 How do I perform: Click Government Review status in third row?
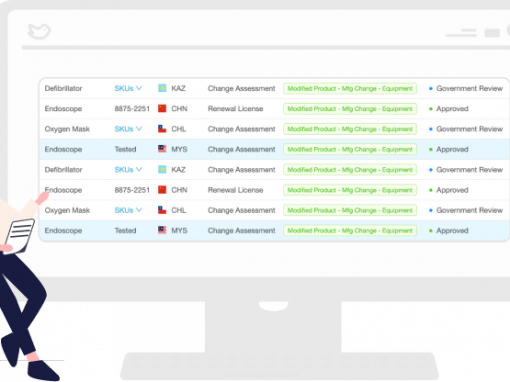click(469, 129)
